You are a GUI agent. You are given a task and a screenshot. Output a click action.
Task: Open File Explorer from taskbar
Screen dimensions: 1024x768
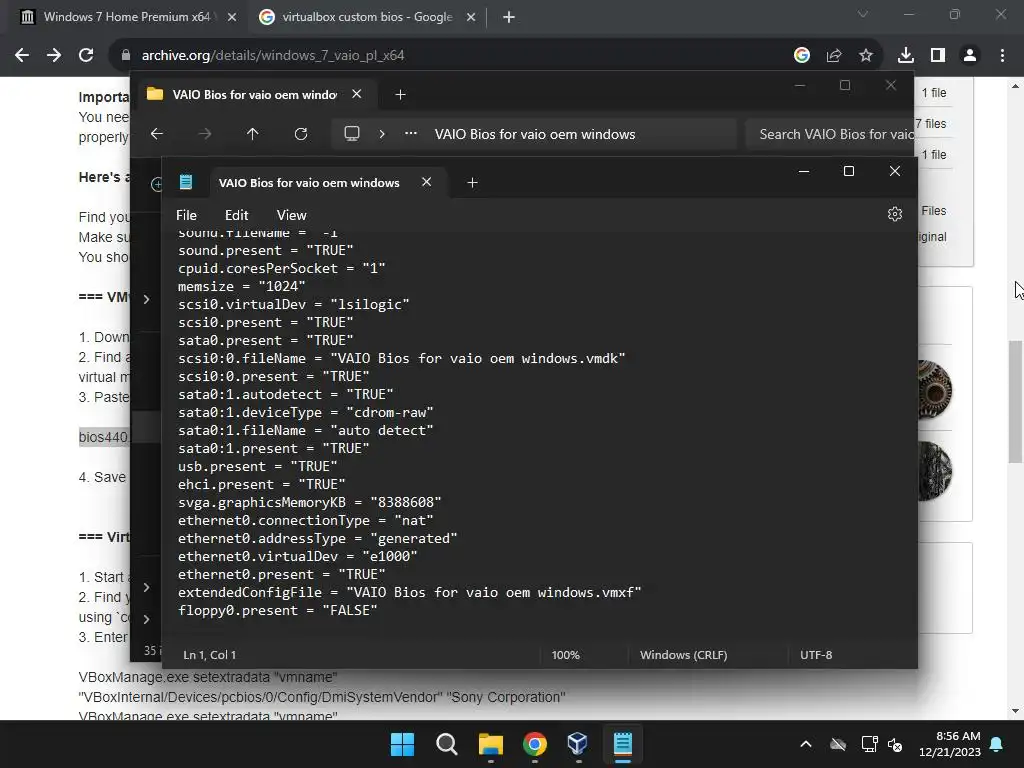pyautogui.click(x=490, y=744)
